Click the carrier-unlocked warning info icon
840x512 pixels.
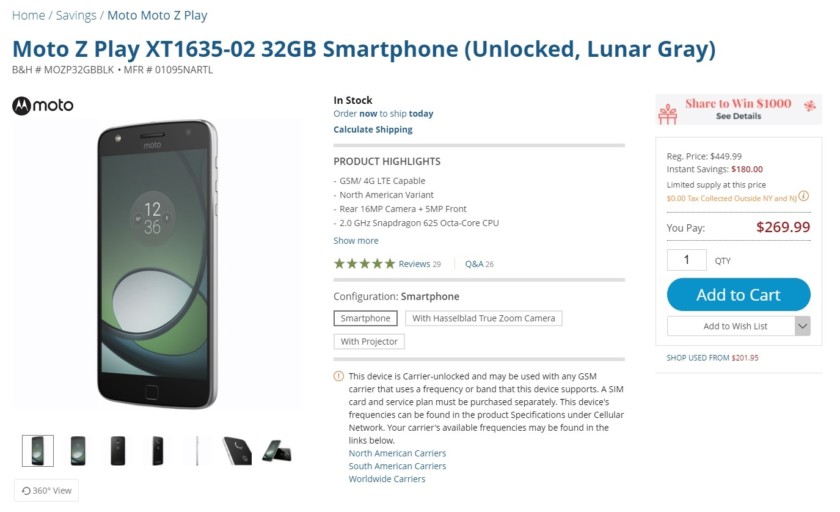click(339, 376)
